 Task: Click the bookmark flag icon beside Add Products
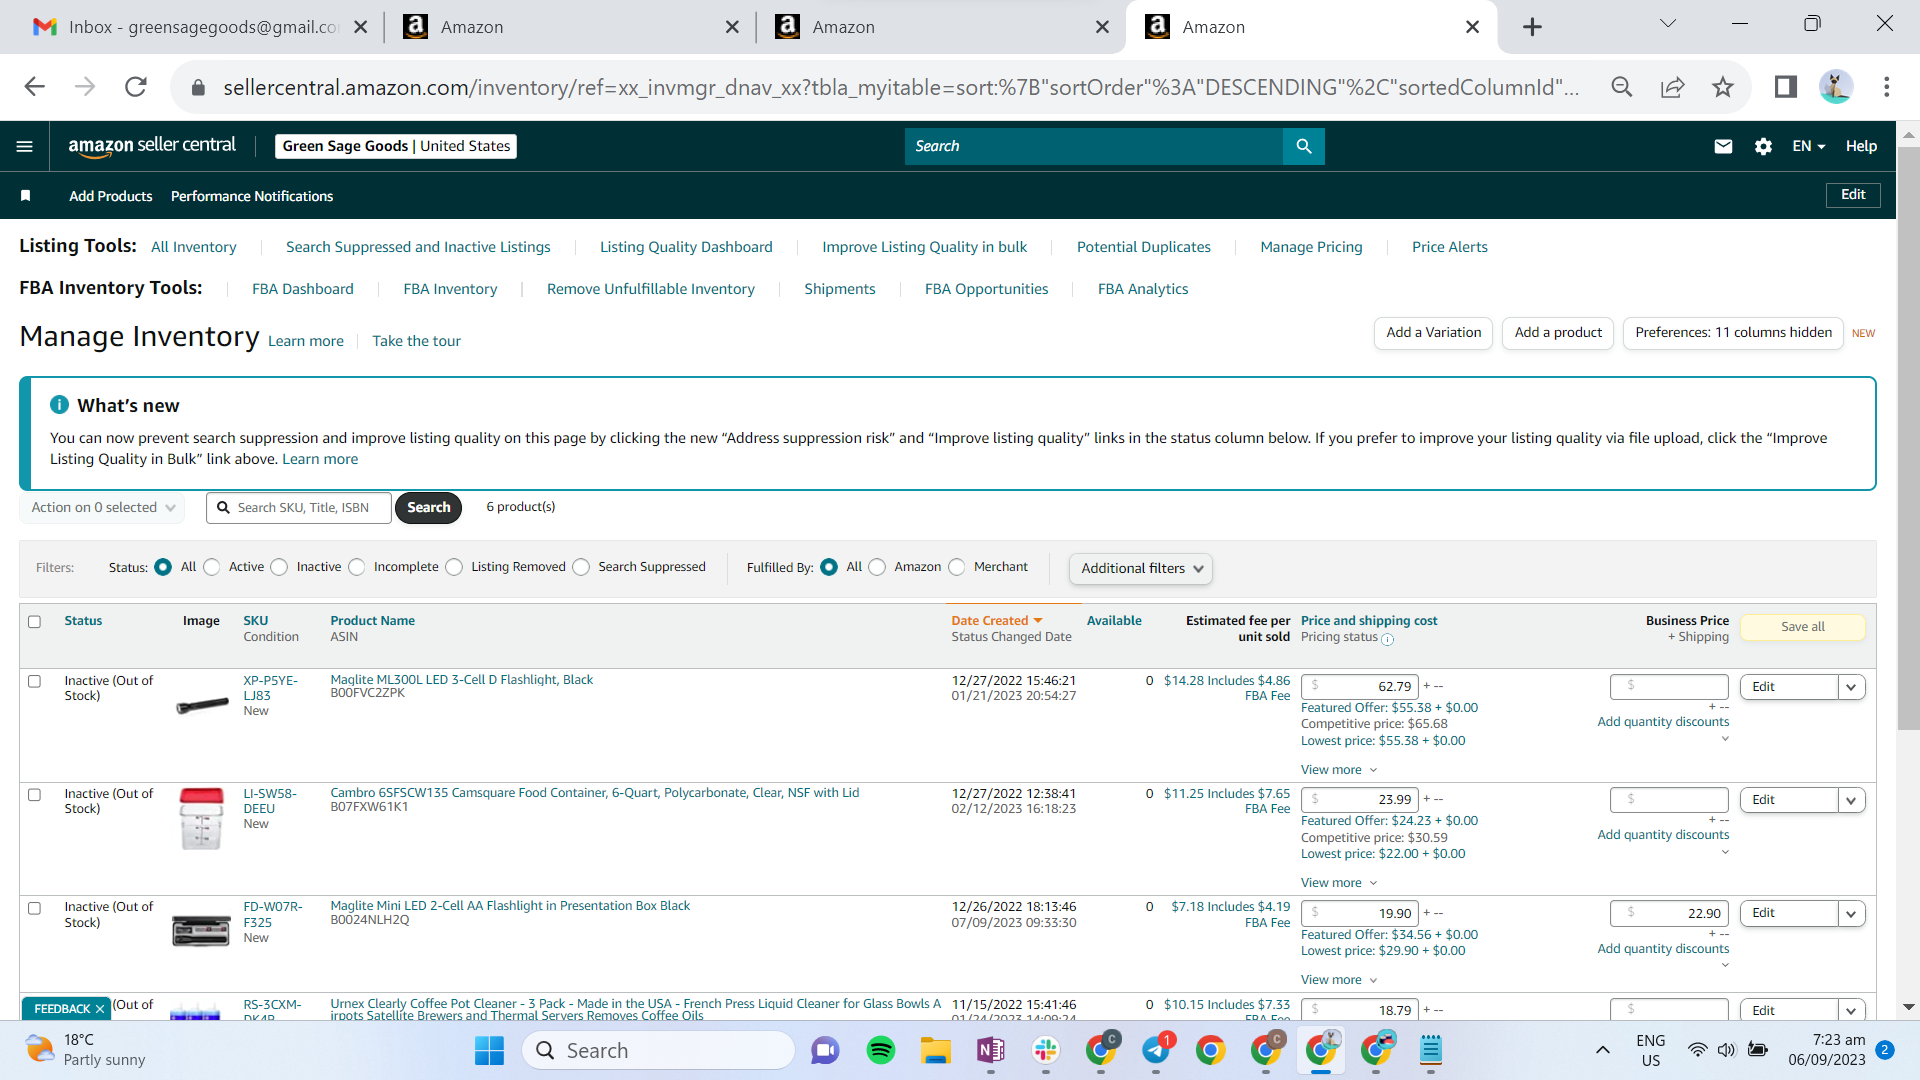point(26,196)
